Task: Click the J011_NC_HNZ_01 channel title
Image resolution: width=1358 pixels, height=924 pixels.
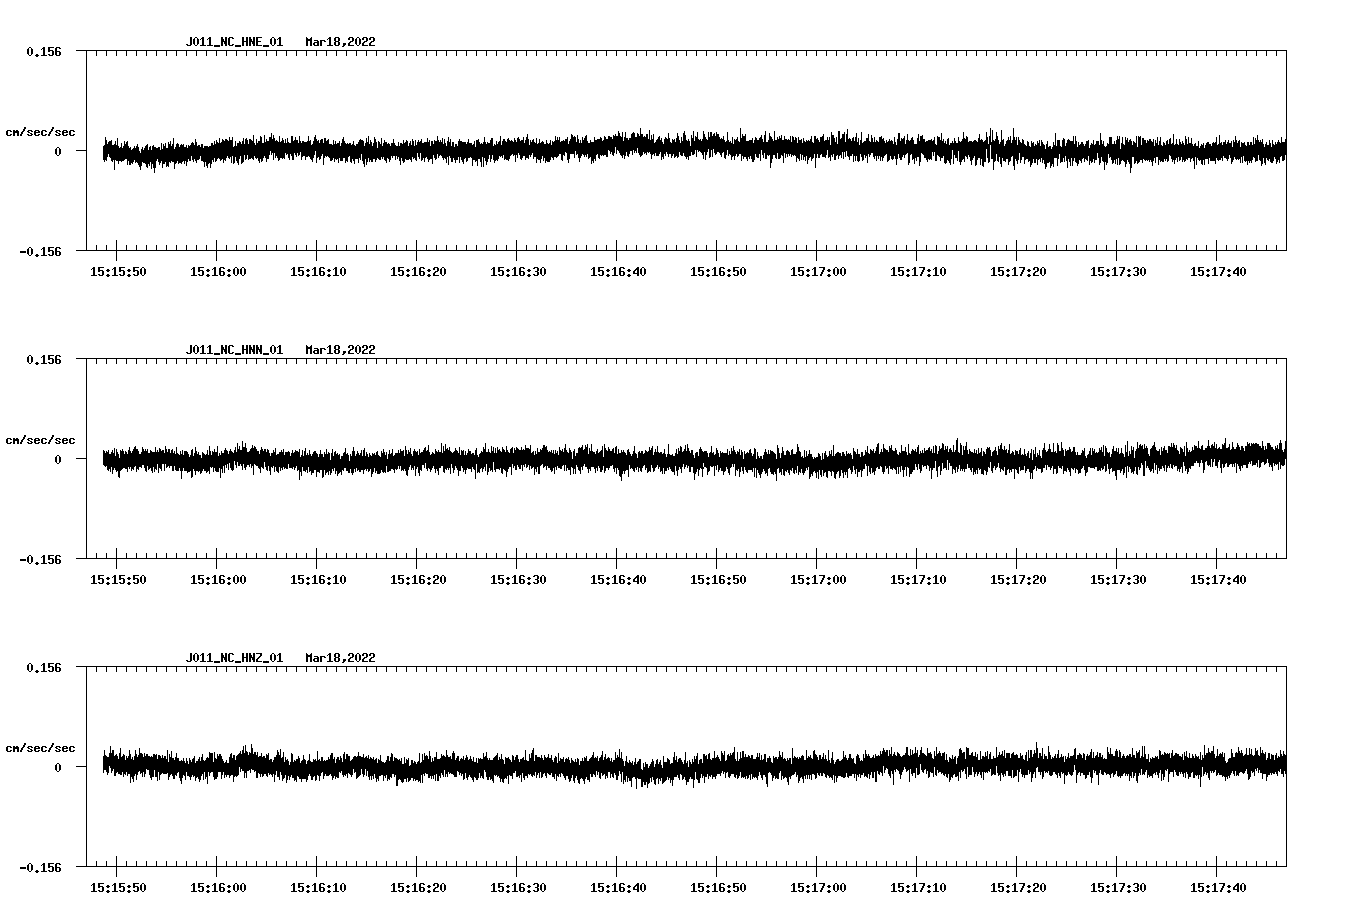Action: click(x=234, y=658)
